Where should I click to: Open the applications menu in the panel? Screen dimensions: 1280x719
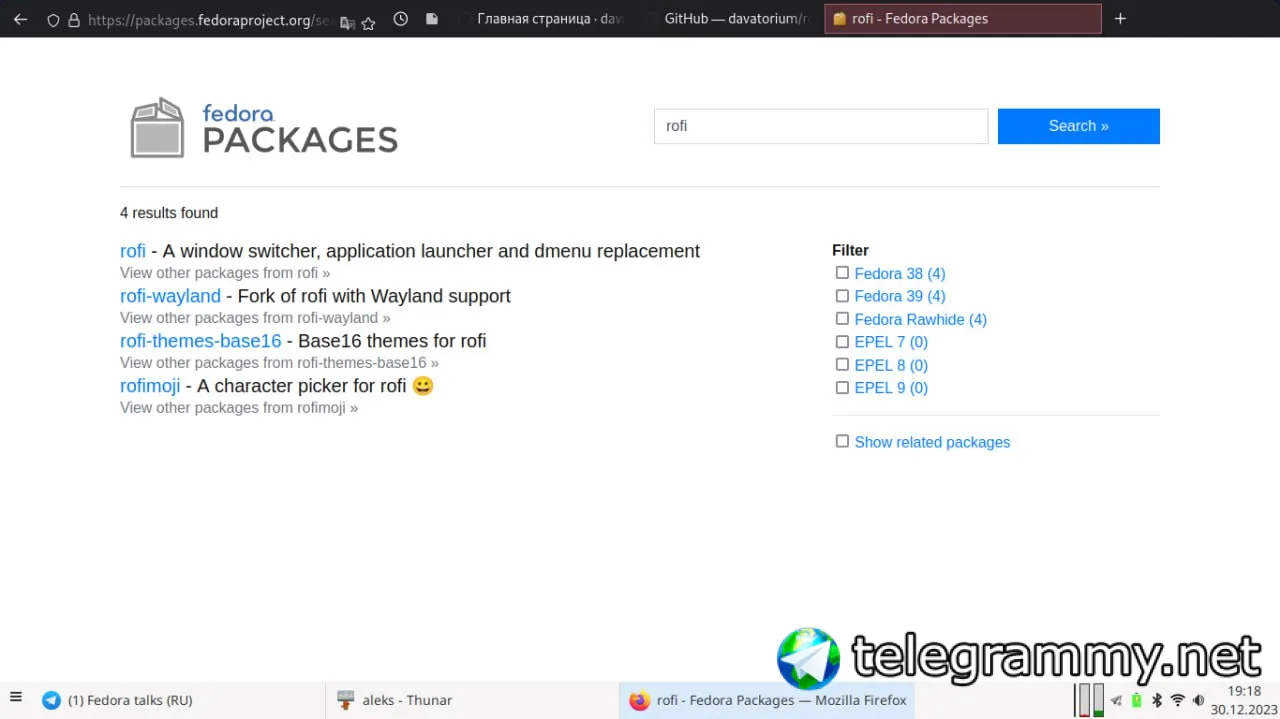pyautogui.click(x=15, y=698)
